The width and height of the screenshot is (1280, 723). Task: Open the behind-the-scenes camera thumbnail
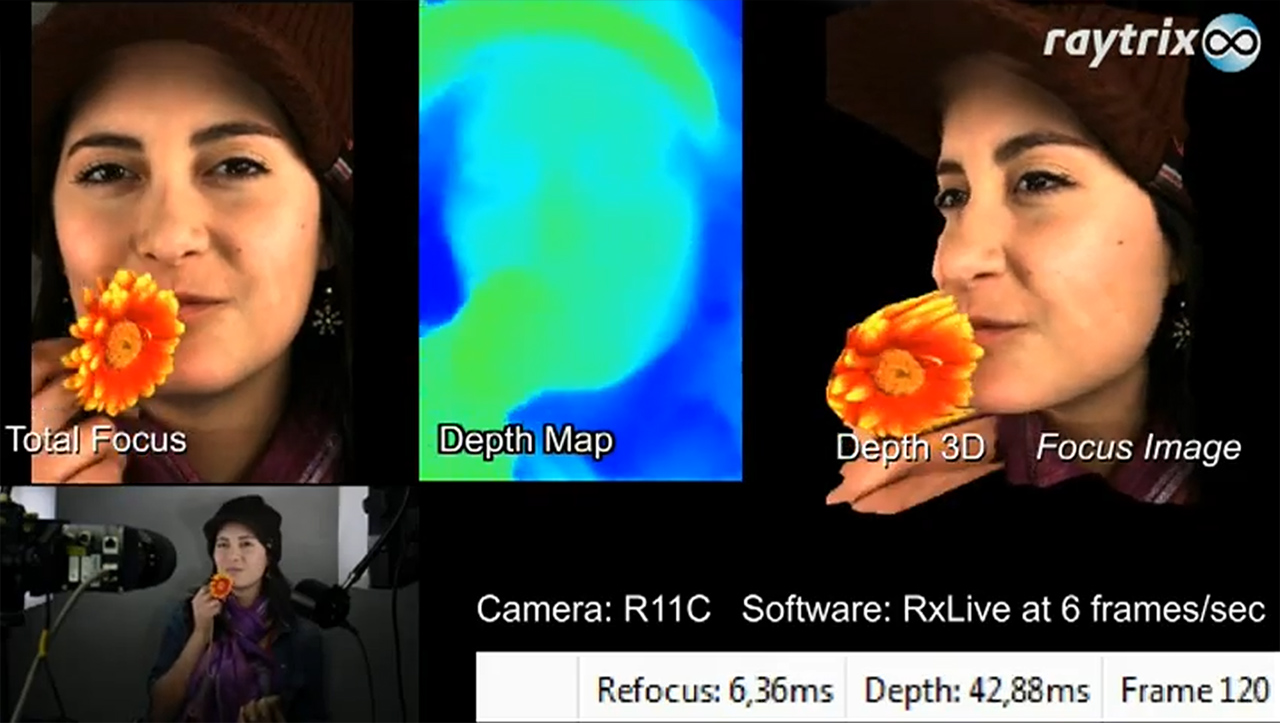208,604
